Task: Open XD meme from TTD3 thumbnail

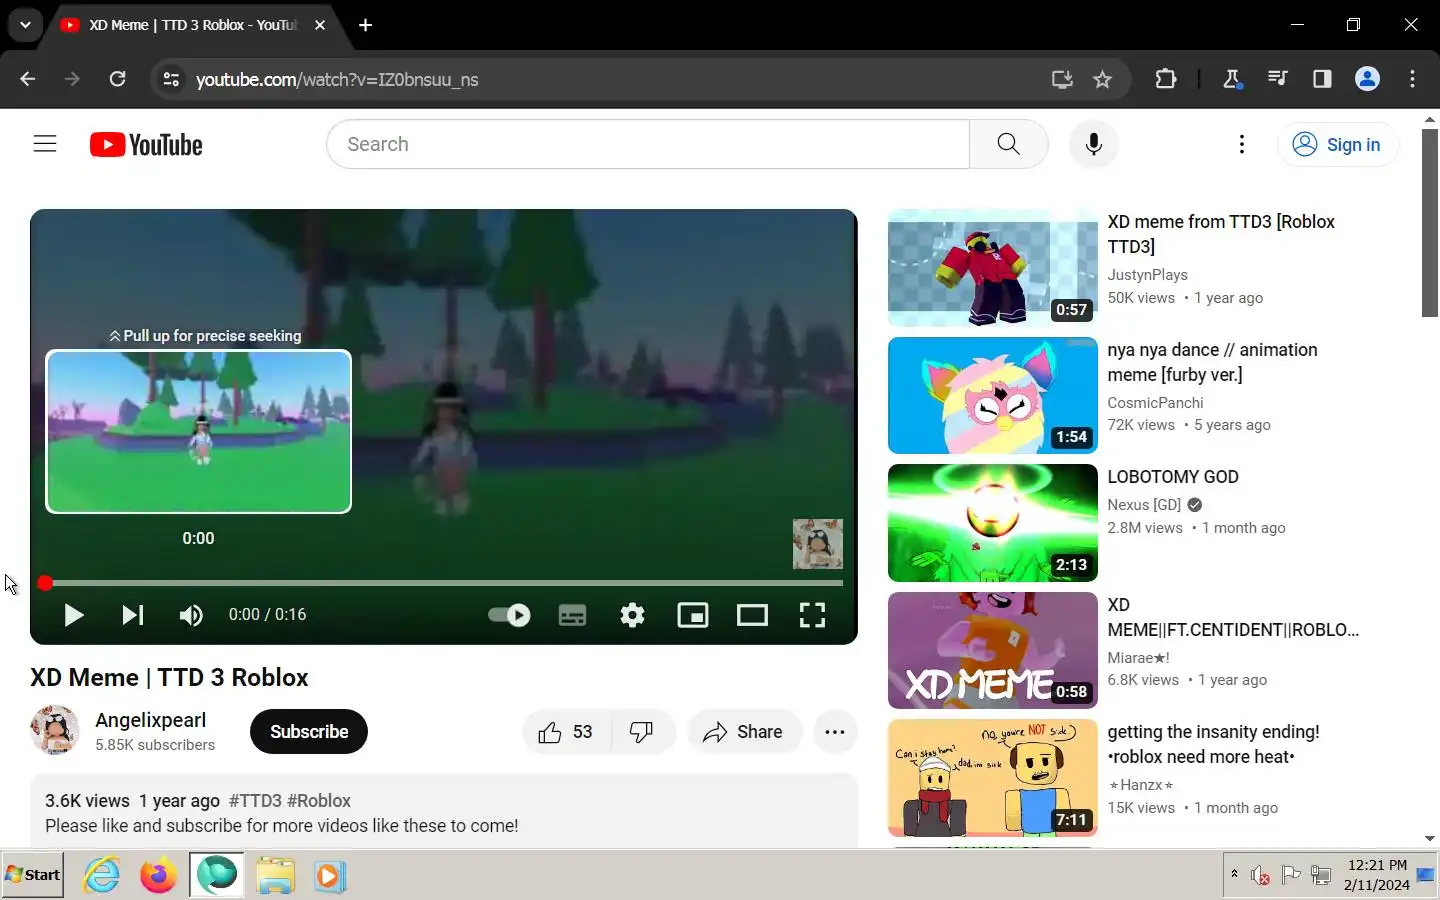Action: [x=993, y=268]
